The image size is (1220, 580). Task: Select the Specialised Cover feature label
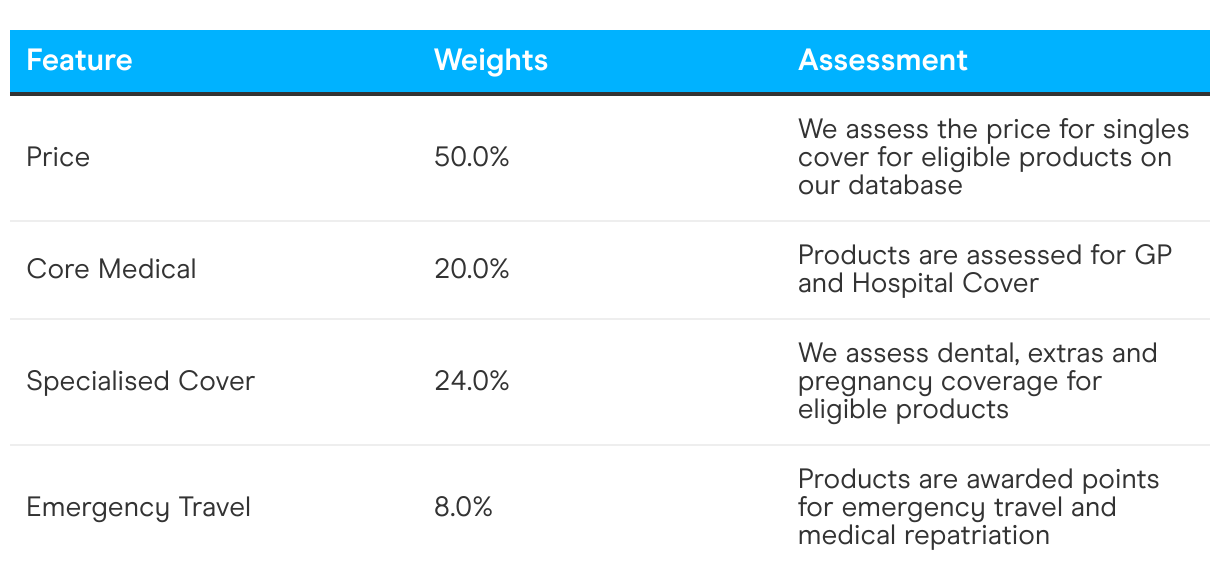(140, 381)
